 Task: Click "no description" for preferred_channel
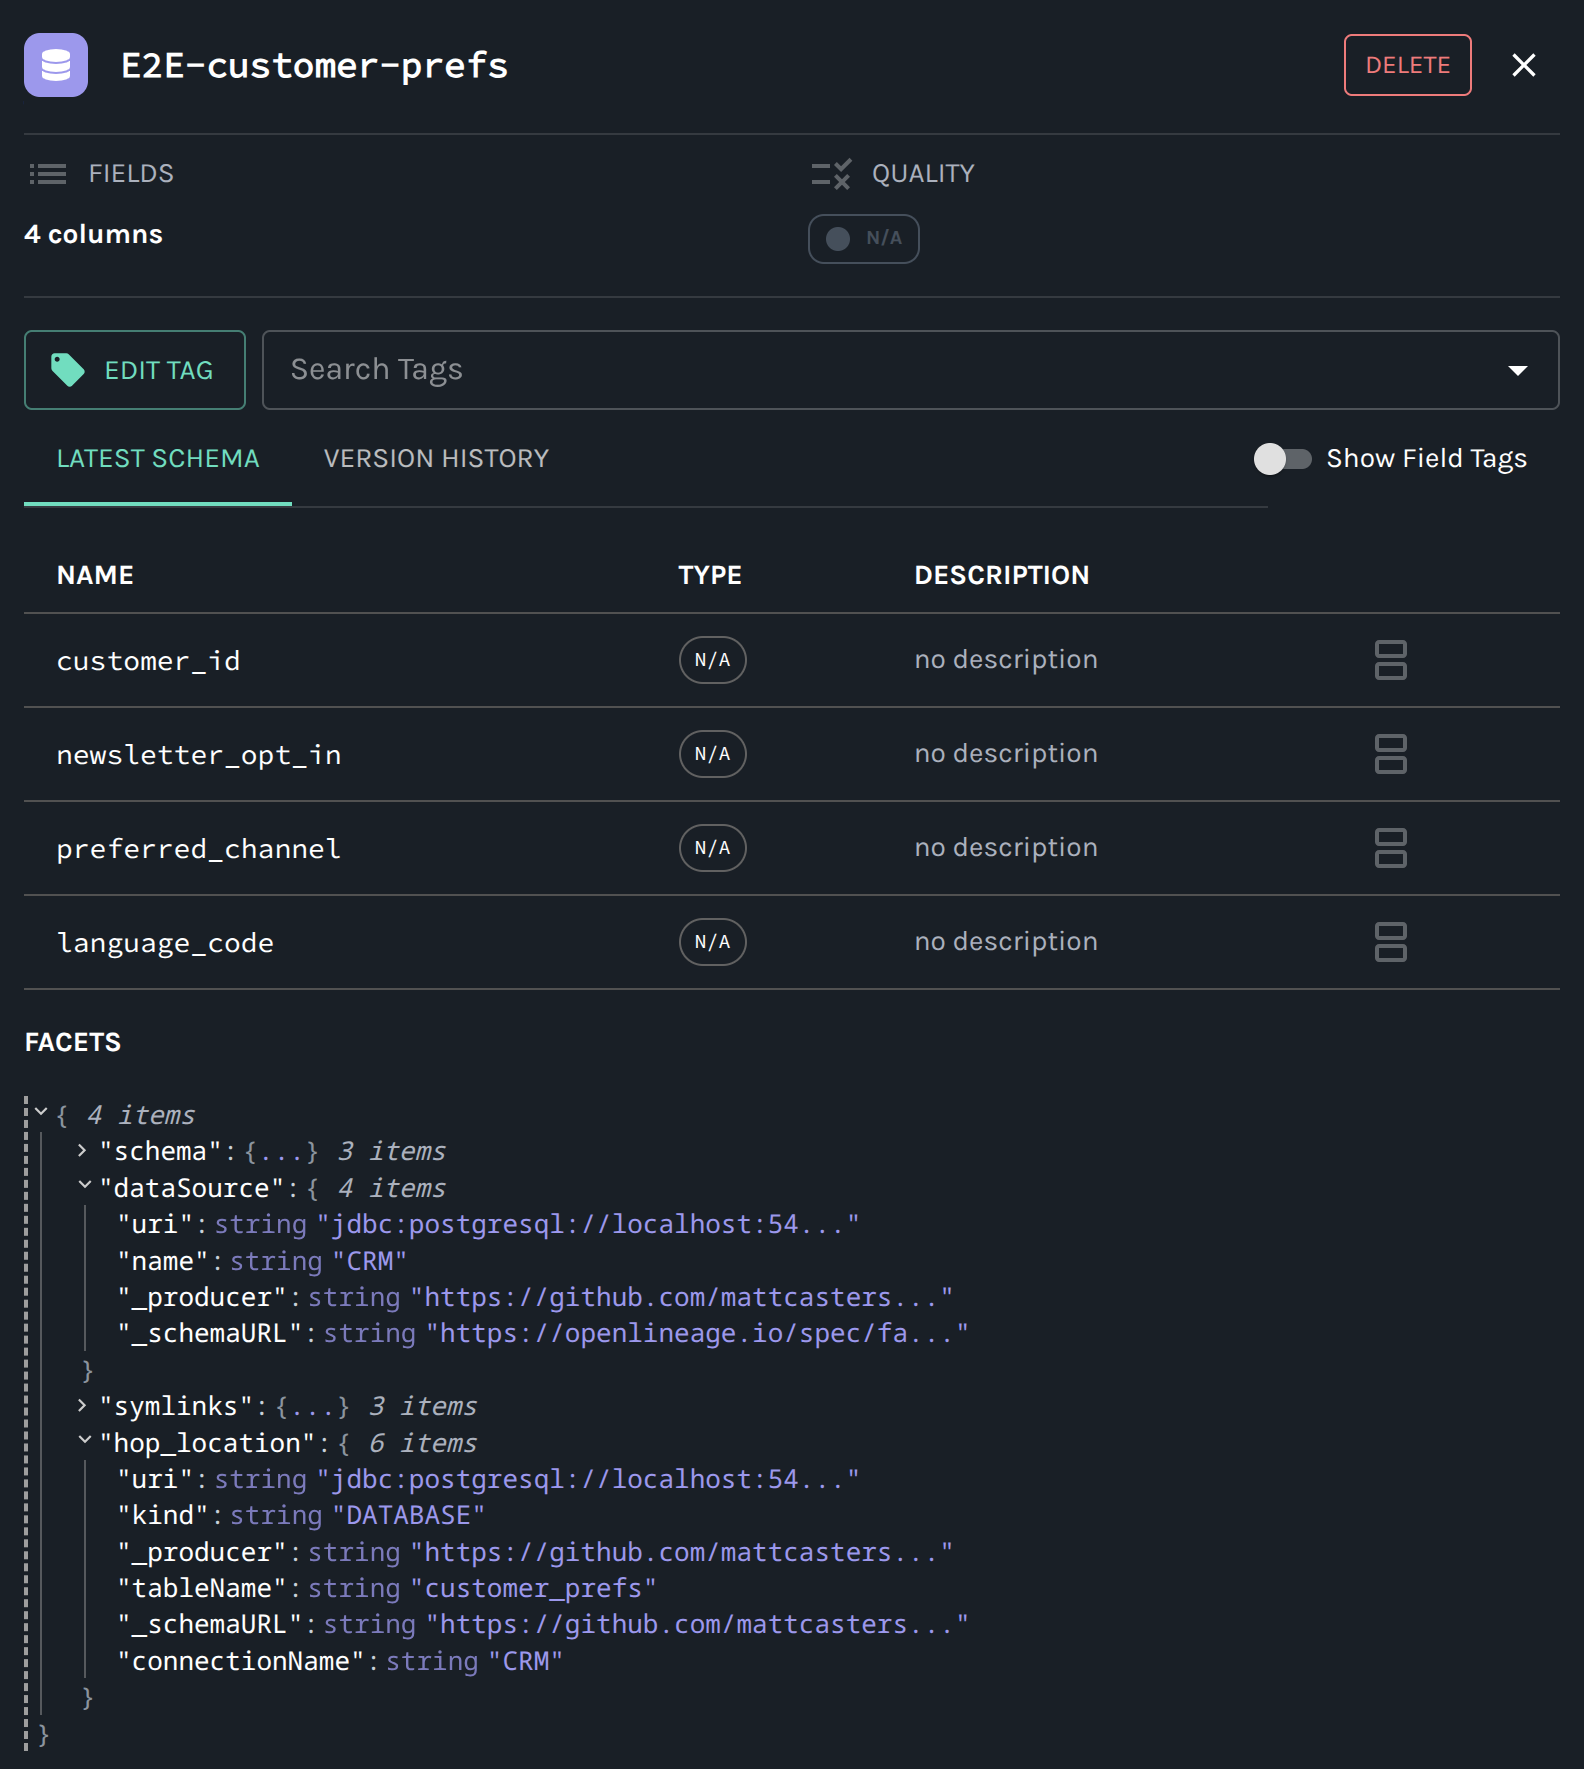(1006, 848)
